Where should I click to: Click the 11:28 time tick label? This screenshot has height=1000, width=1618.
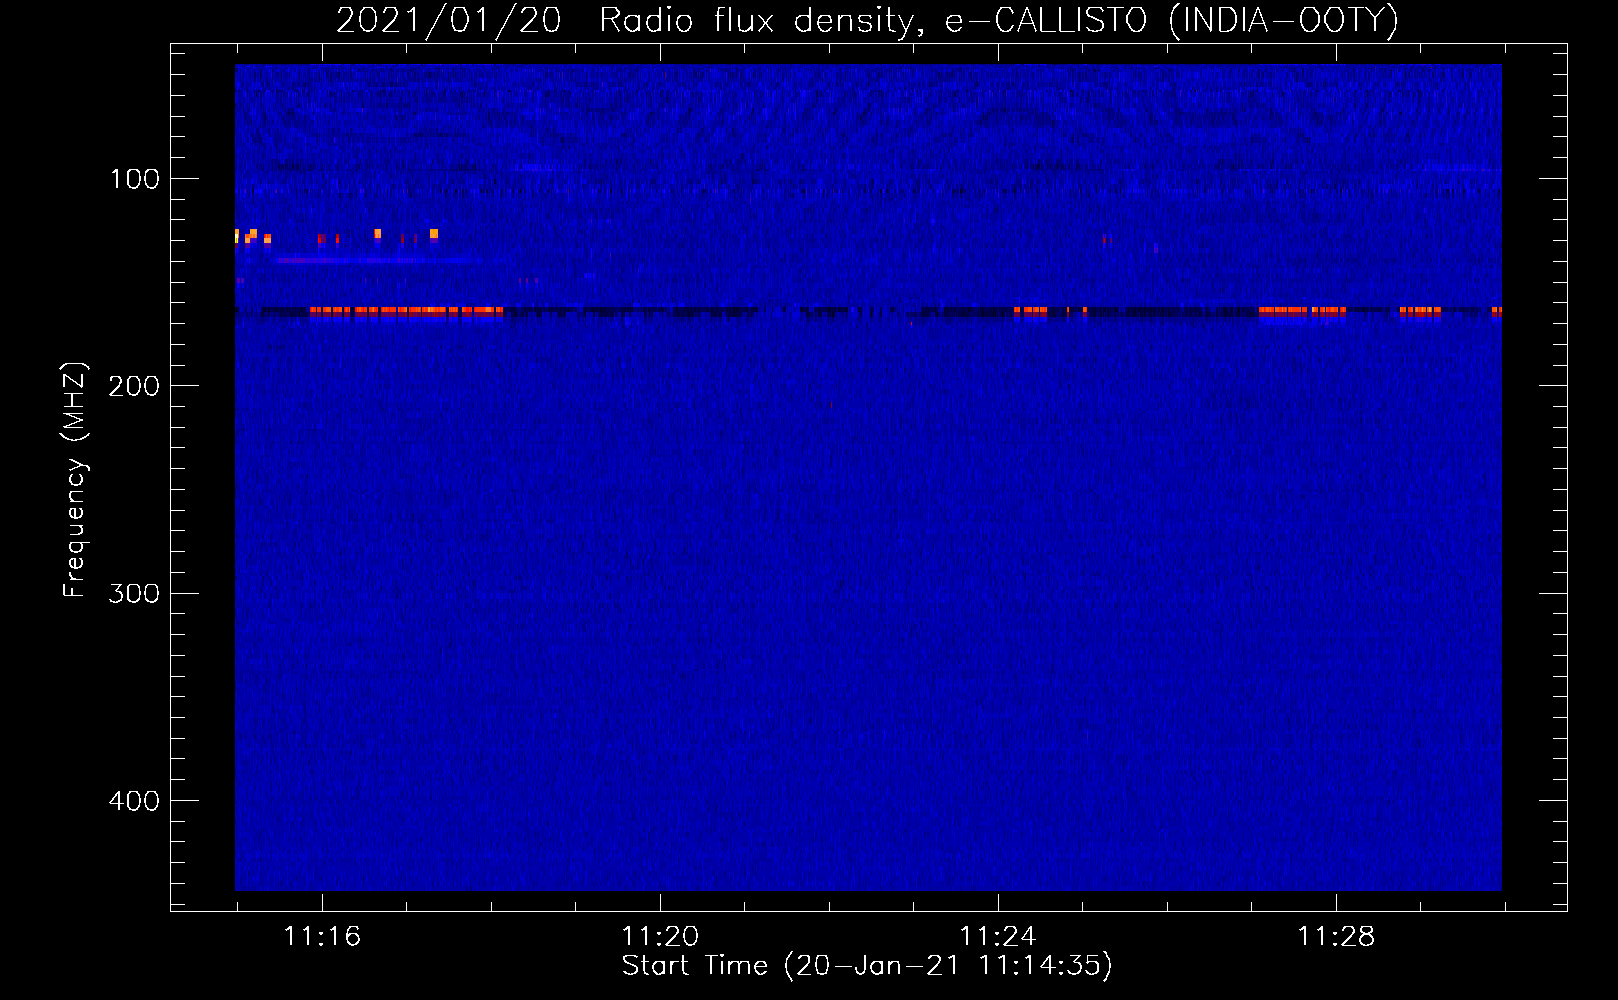[x=1336, y=937]
